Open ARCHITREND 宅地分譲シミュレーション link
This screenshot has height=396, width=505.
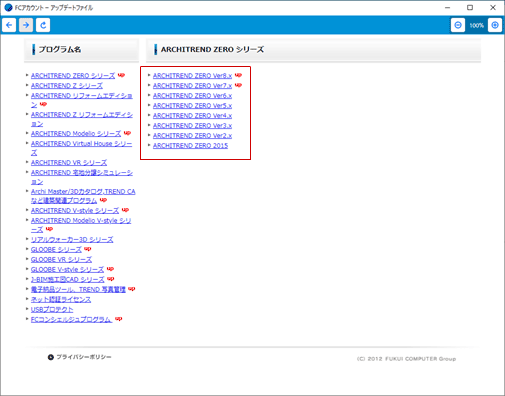(82, 177)
